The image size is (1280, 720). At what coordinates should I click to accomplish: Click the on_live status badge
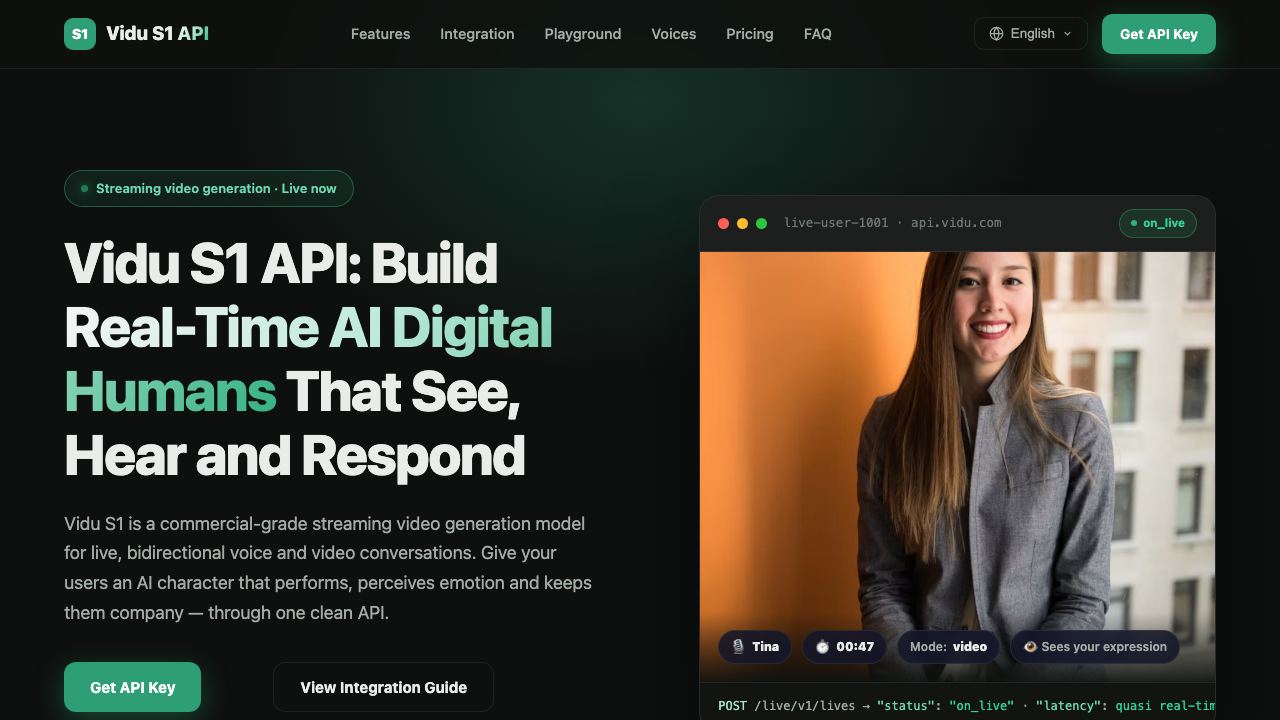coord(1158,223)
